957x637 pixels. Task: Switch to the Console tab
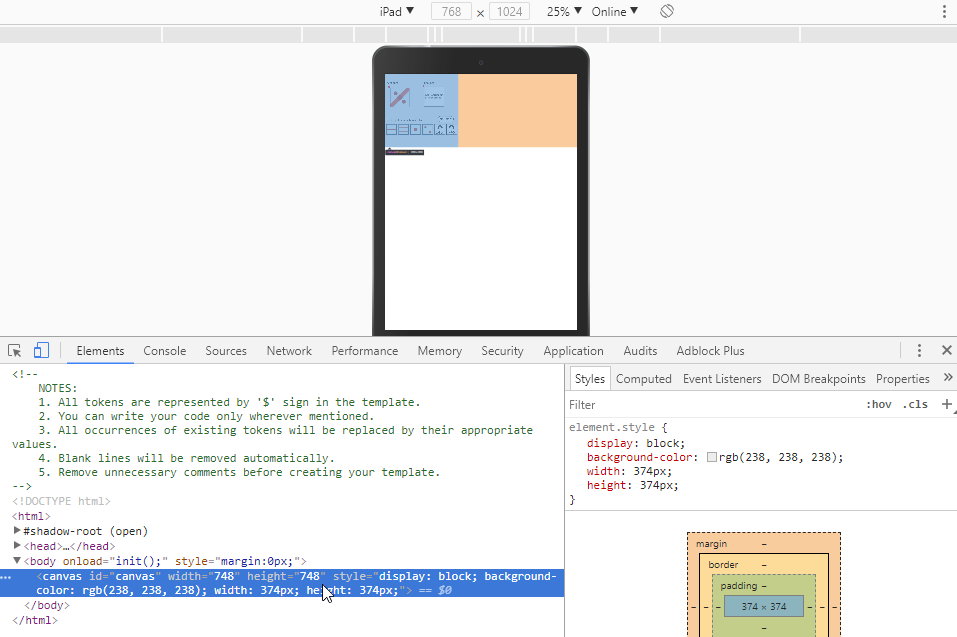[164, 351]
